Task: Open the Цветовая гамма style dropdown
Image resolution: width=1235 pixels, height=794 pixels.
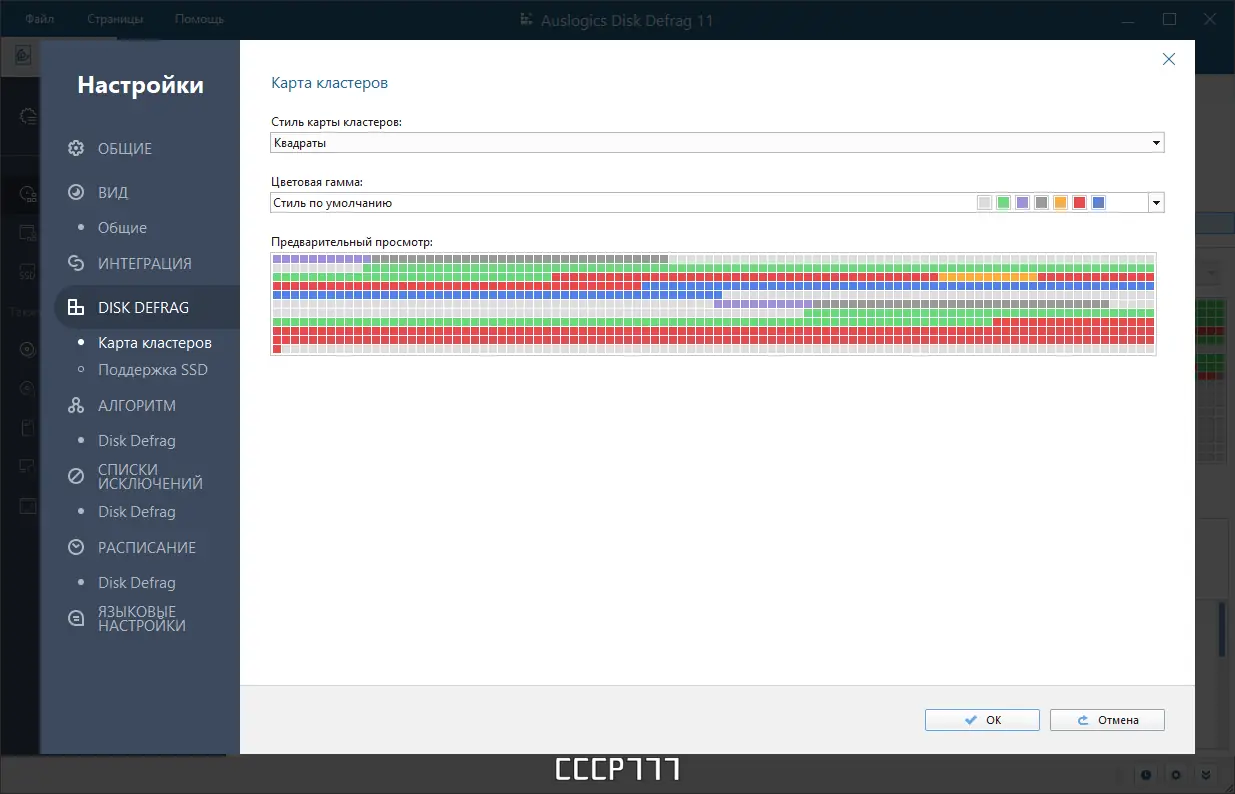Action: click(x=1156, y=202)
